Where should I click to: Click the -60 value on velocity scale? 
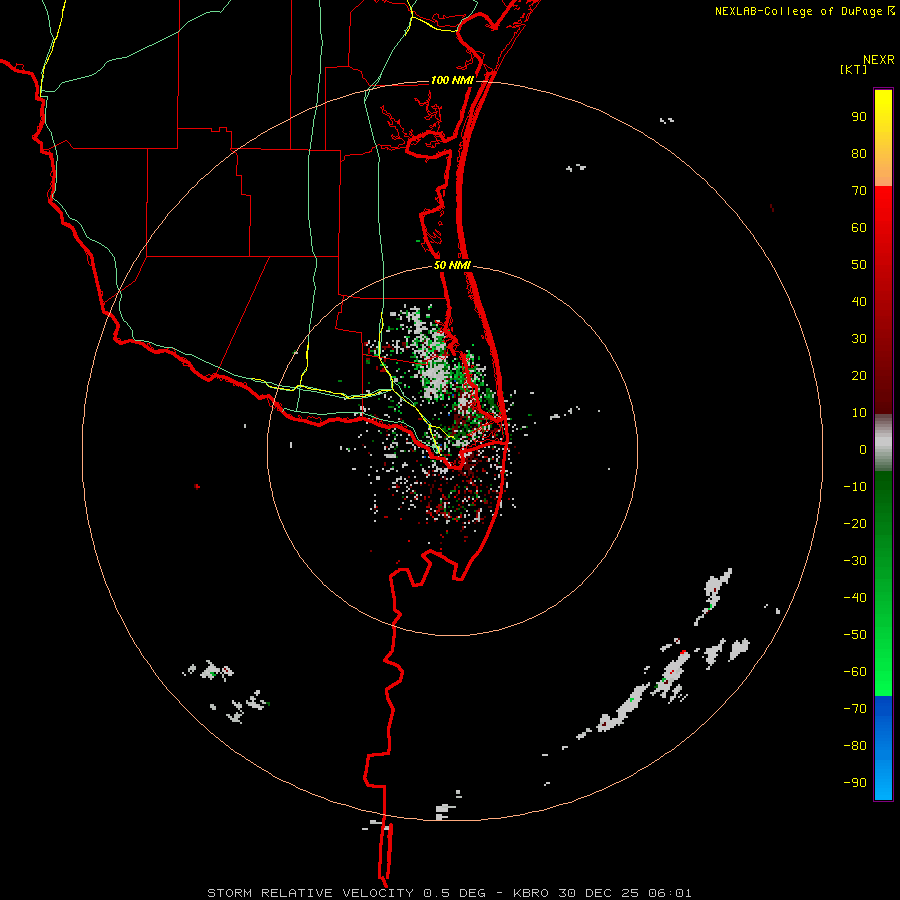(855, 672)
